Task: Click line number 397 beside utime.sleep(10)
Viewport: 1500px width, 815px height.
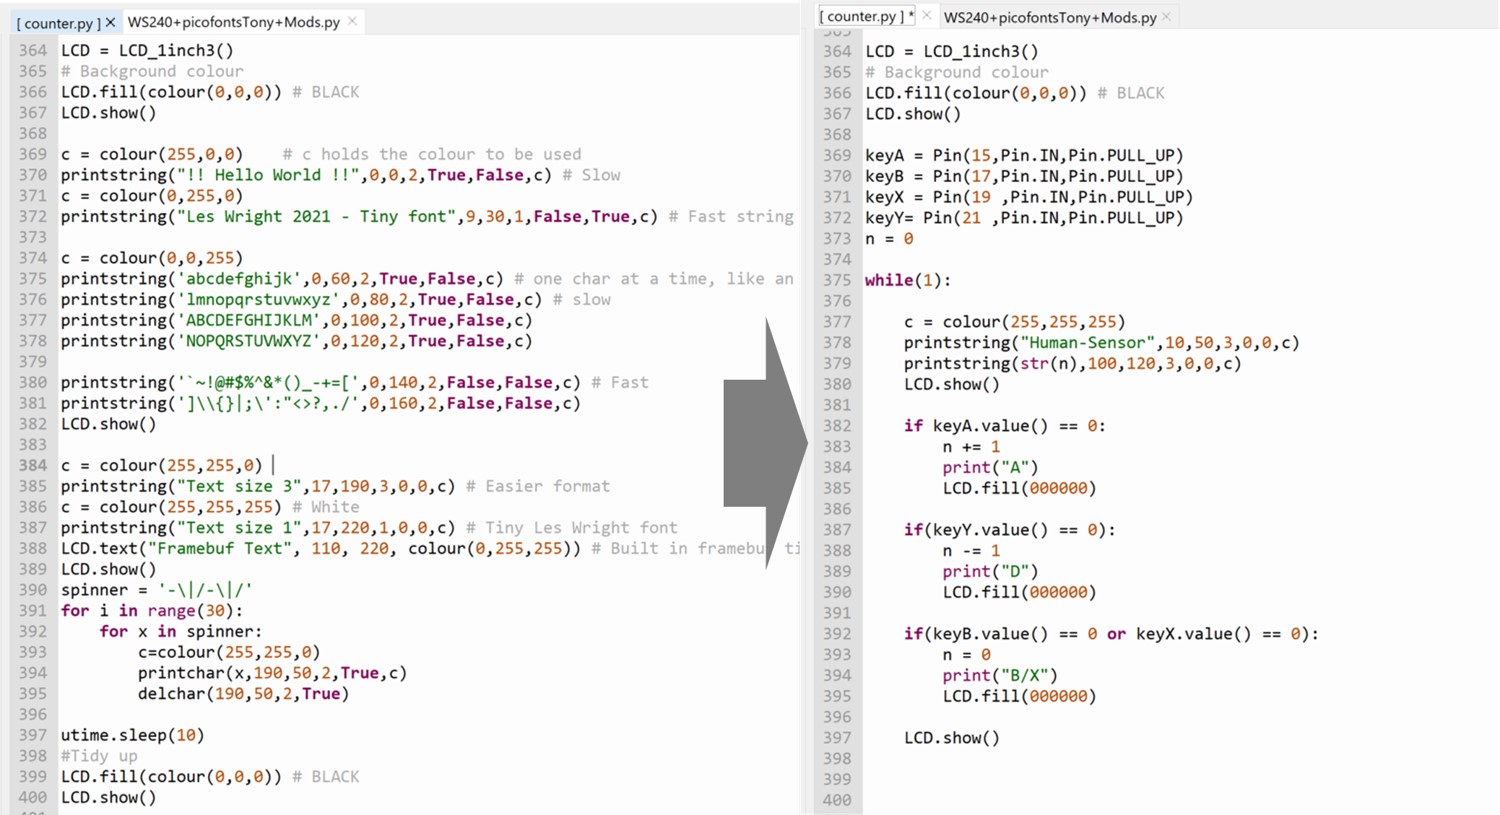Action: click(x=32, y=735)
